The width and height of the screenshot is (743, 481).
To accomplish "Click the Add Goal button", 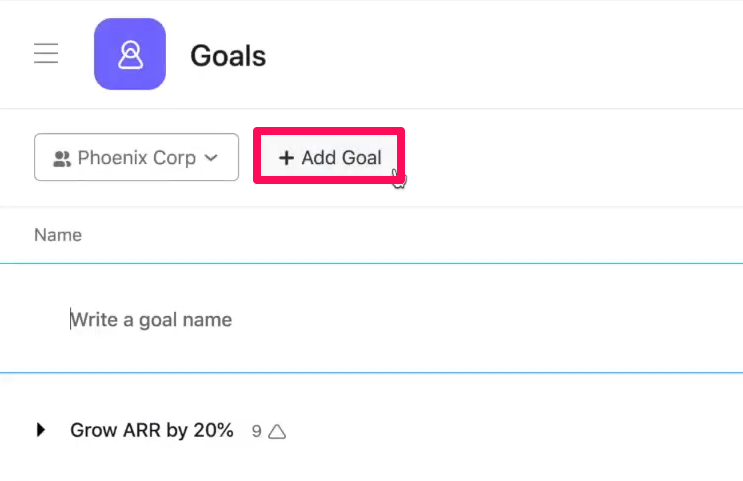I will (x=329, y=157).
